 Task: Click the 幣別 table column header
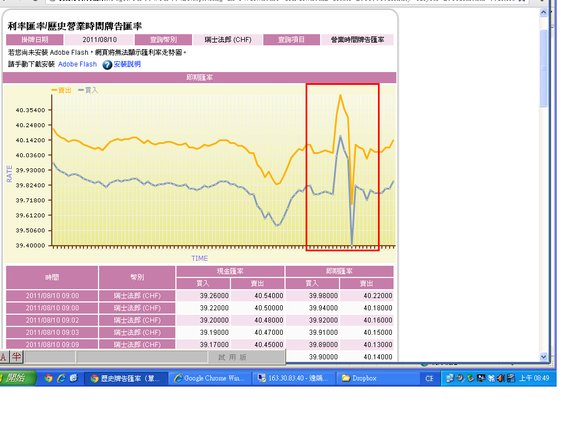click(137, 277)
